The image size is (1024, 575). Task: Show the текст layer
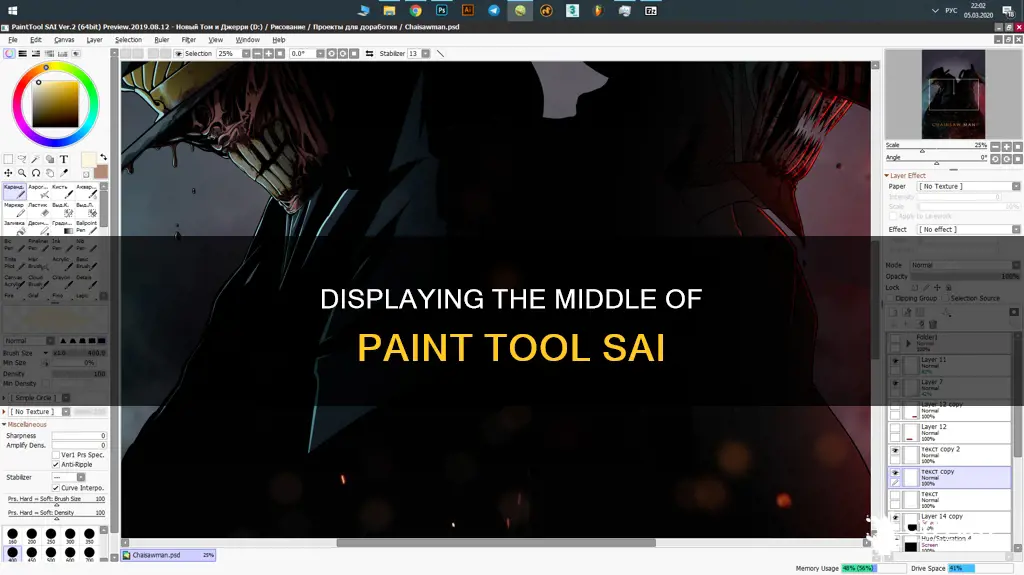tap(895, 496)
